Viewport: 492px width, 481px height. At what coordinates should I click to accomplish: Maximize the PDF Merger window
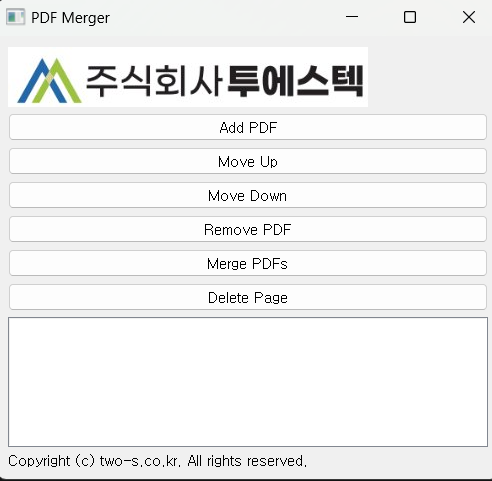410,17
